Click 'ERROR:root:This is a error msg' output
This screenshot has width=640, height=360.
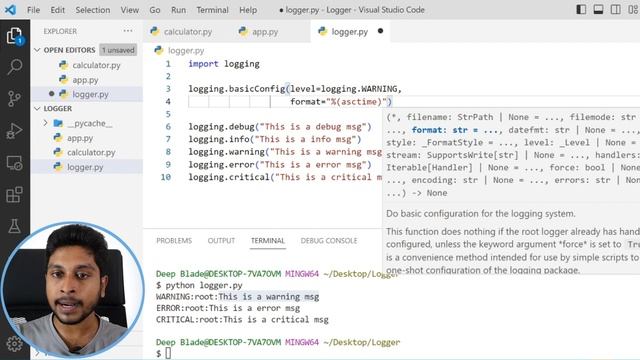coord(228,308)
